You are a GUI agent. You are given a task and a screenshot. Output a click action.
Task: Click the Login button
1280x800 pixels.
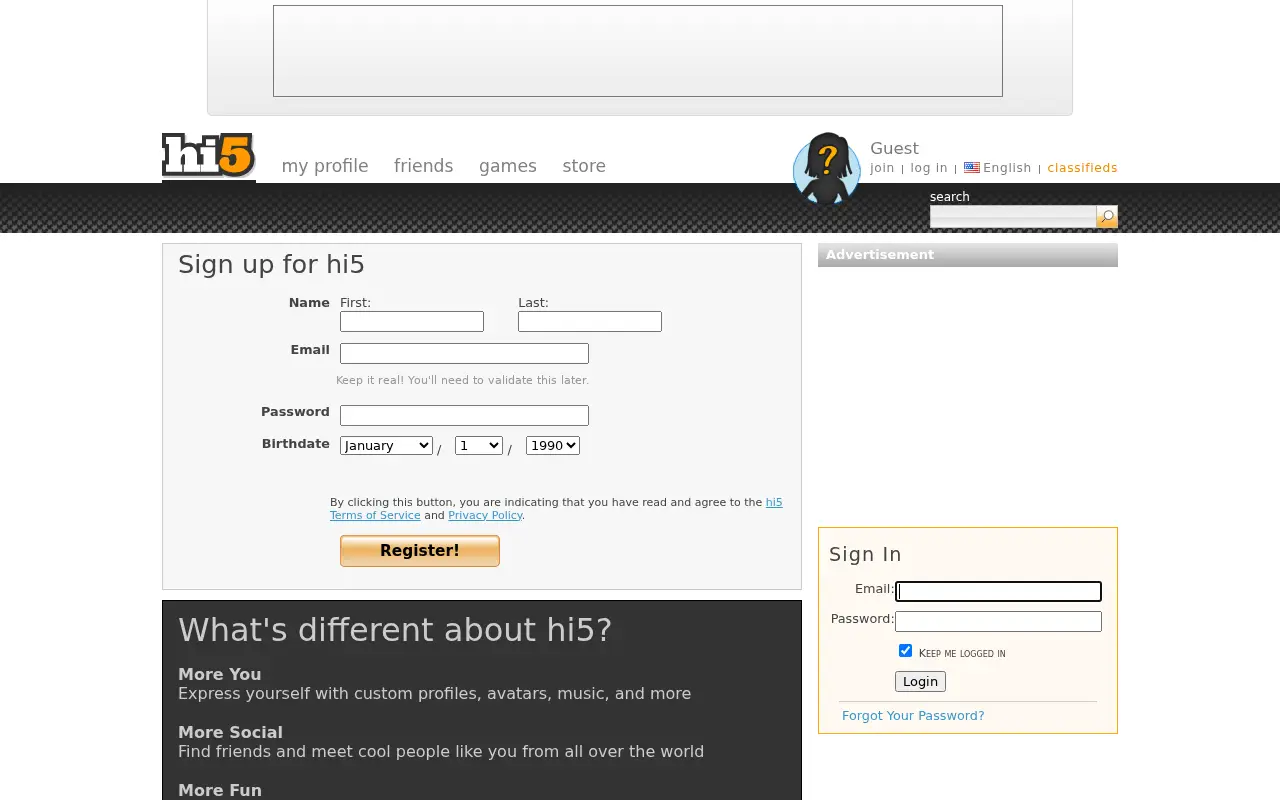(920, 682)
